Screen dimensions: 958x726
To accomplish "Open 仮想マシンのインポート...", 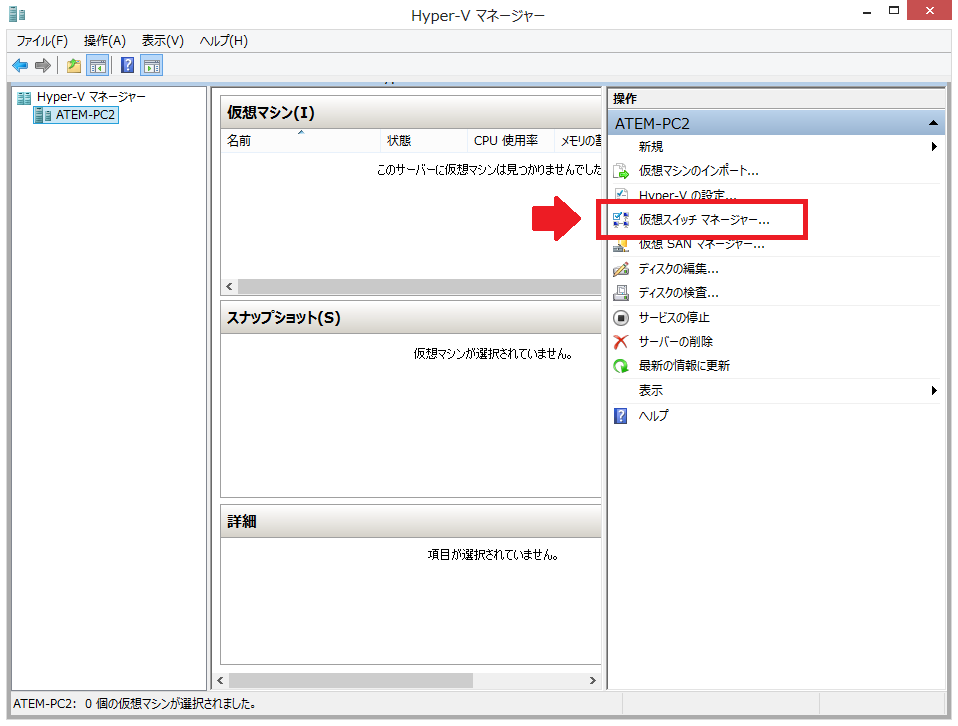I will (x=698, y=171).
